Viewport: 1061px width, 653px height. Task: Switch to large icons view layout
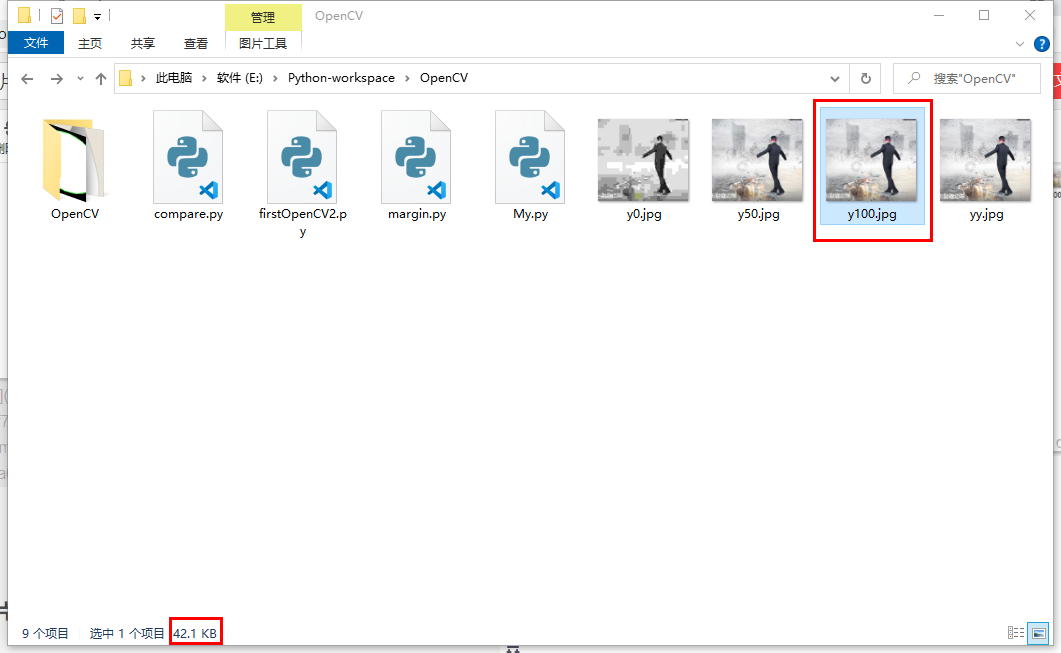(1039, 633)
